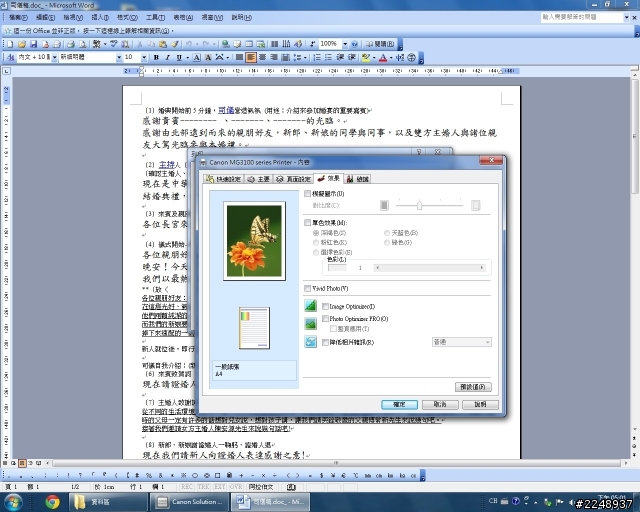Click the Highlight color marker icon
The width and height of the screenshot is (640, 512).
point(365,58)
